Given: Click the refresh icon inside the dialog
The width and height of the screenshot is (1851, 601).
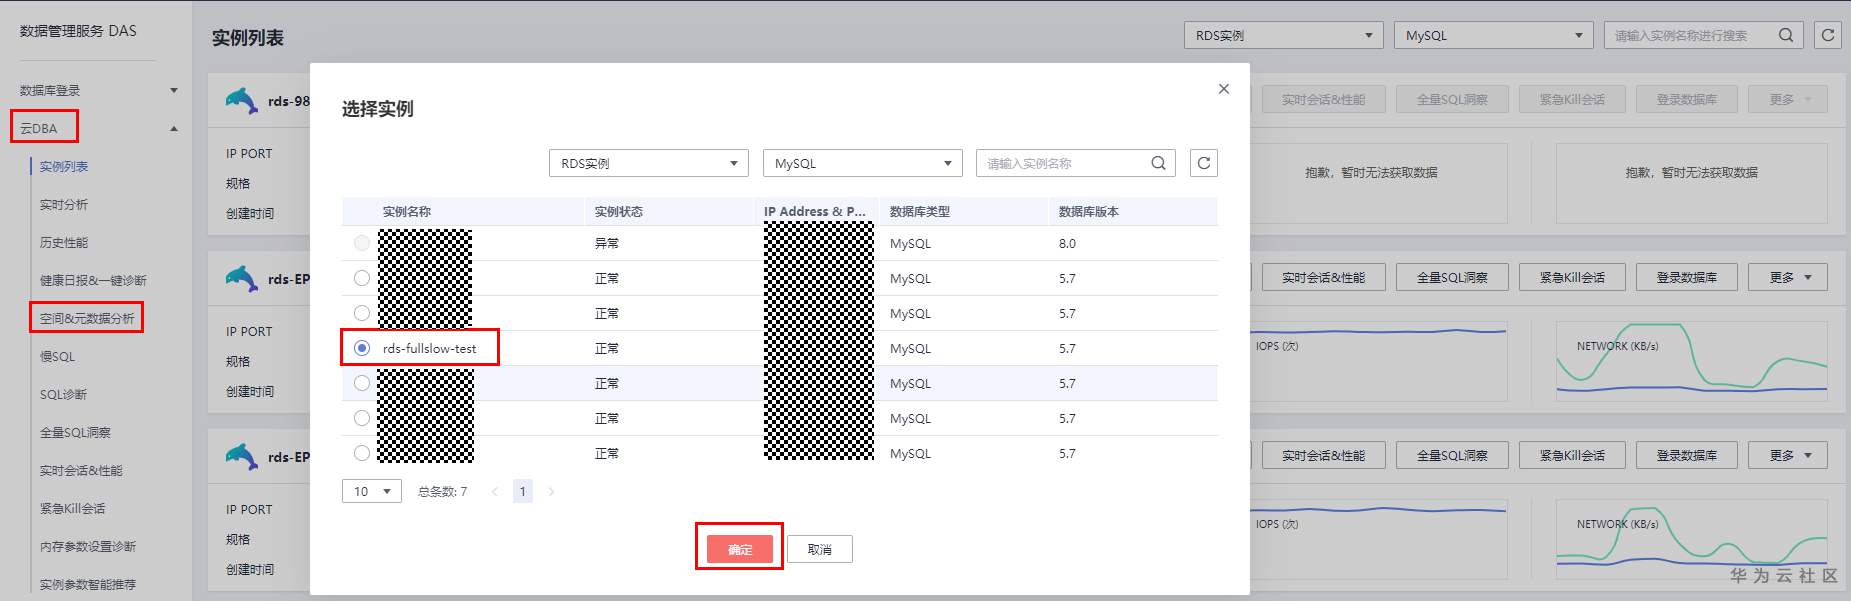Looking at the screenshot, I should (x=1204, y=163).
